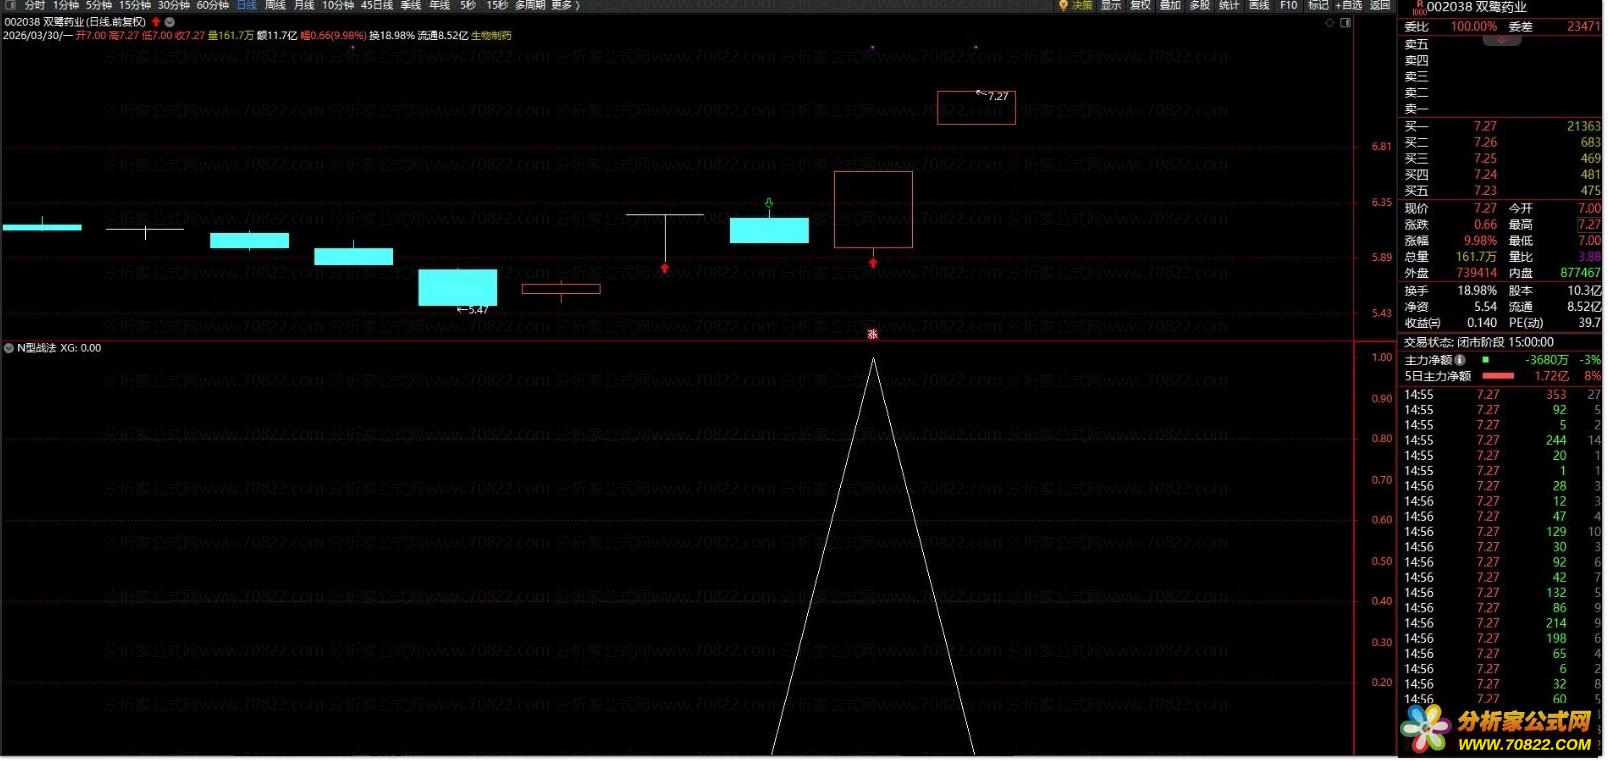The image size is (1608, 761).
Task: Click the R1000 badge next to 002038
Action: pos(1418,8)
